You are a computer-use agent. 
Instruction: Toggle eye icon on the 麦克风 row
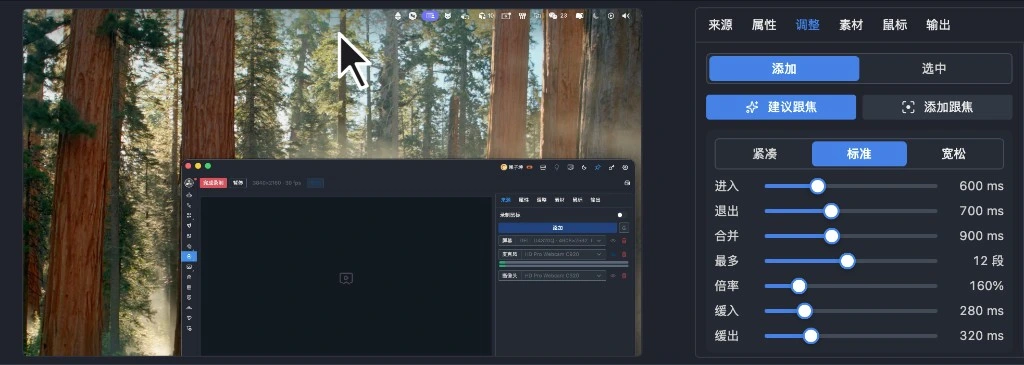(613, 254)
